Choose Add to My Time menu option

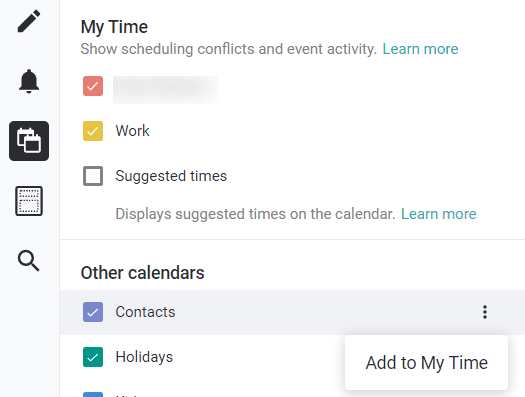[426, 363]
